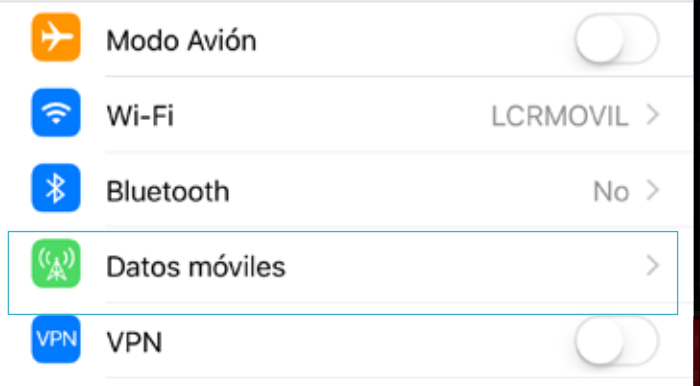Click the Datos móviles chevron arrow
The width and height of the screenshot is (700, 386).
point(653,266)
